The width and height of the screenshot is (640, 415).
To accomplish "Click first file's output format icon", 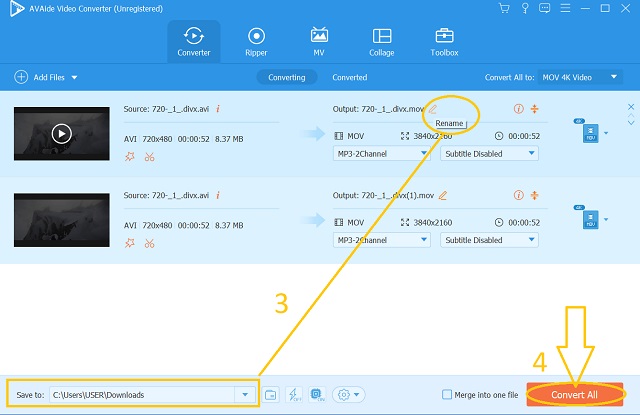I will [590, 133].
